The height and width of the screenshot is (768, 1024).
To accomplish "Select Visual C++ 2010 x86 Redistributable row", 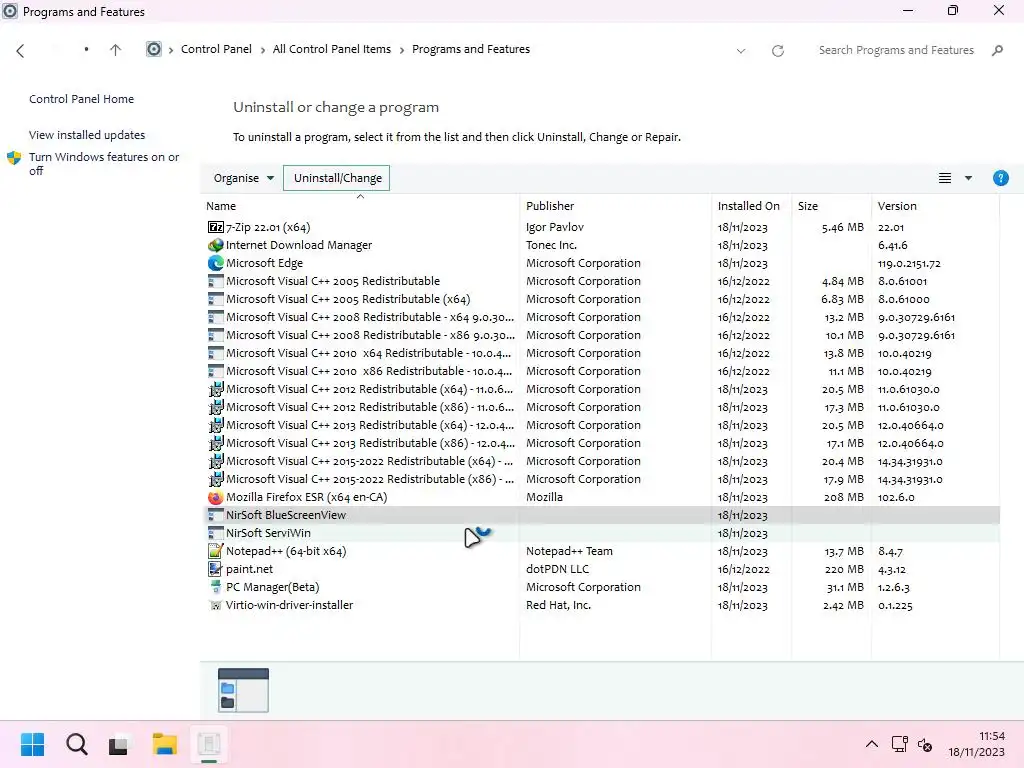I will click(x=601, y=371).
